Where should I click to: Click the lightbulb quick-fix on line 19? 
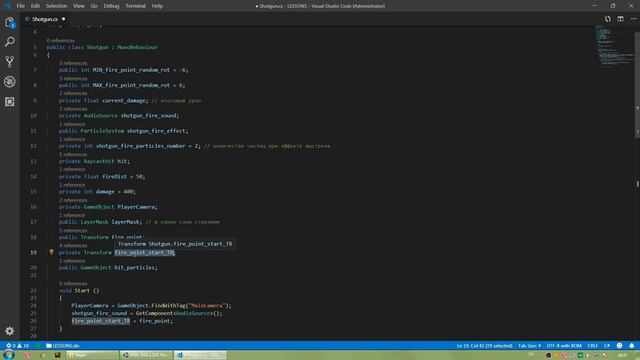click(x=51, y=252)
